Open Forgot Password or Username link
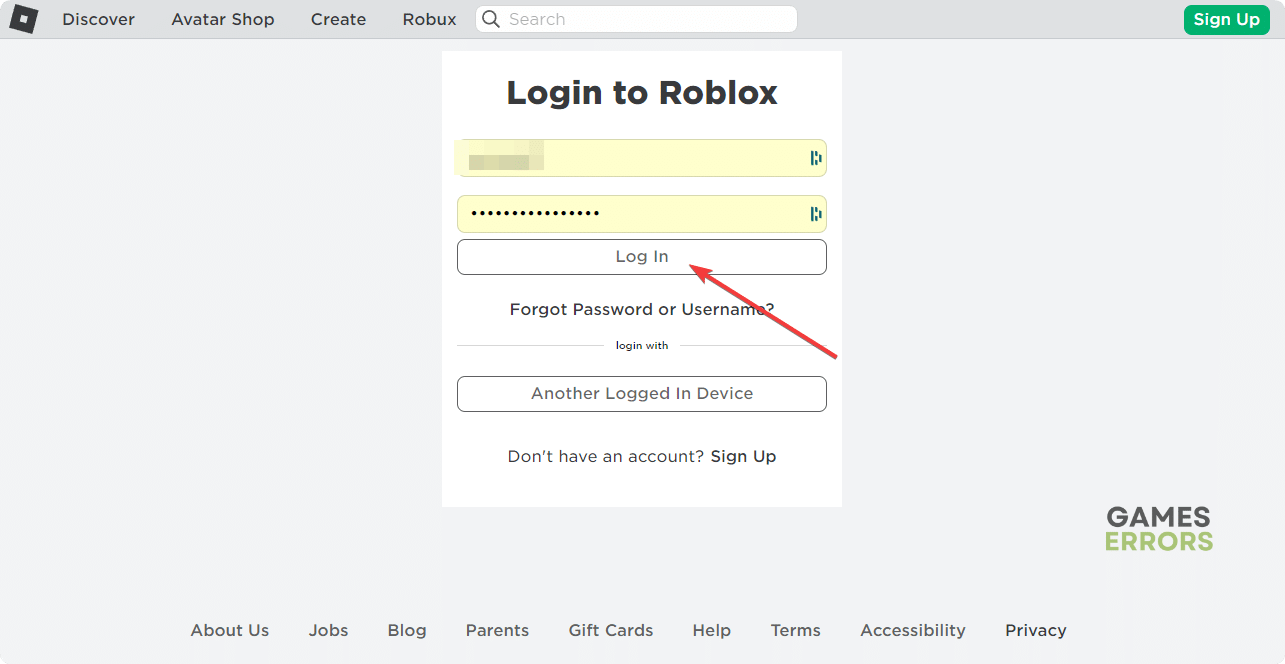The image size is (1285, 664). point(641,309)
